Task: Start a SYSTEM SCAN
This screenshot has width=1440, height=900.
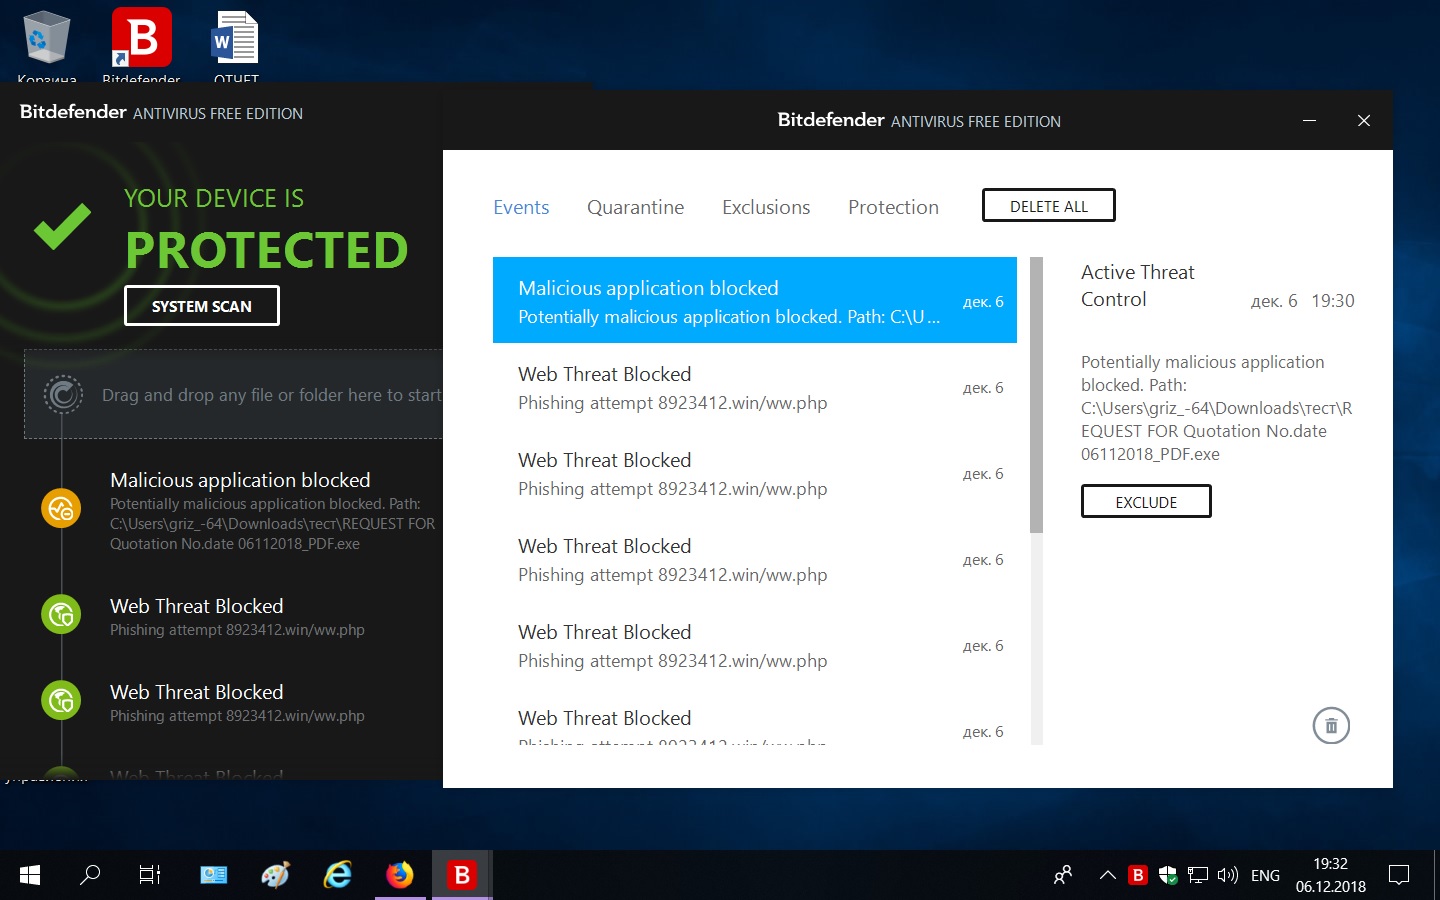Action: [x=202, y=306]
